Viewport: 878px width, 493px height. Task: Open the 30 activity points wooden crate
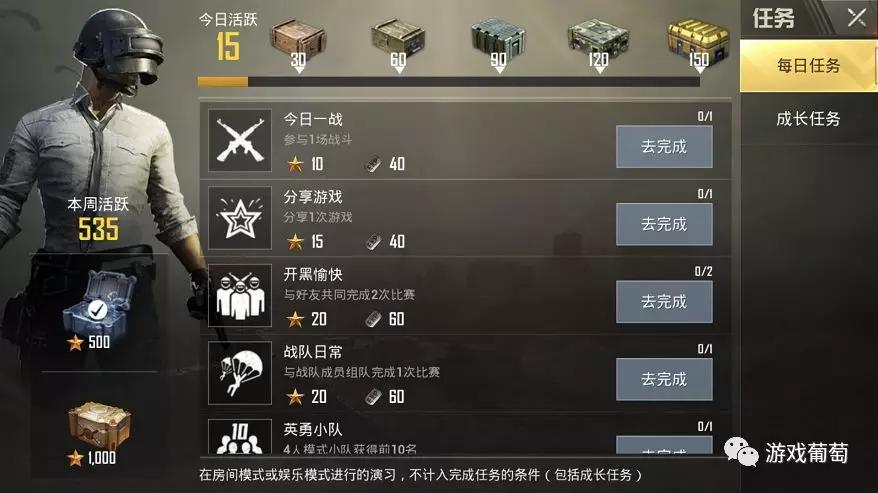(298, 41)
